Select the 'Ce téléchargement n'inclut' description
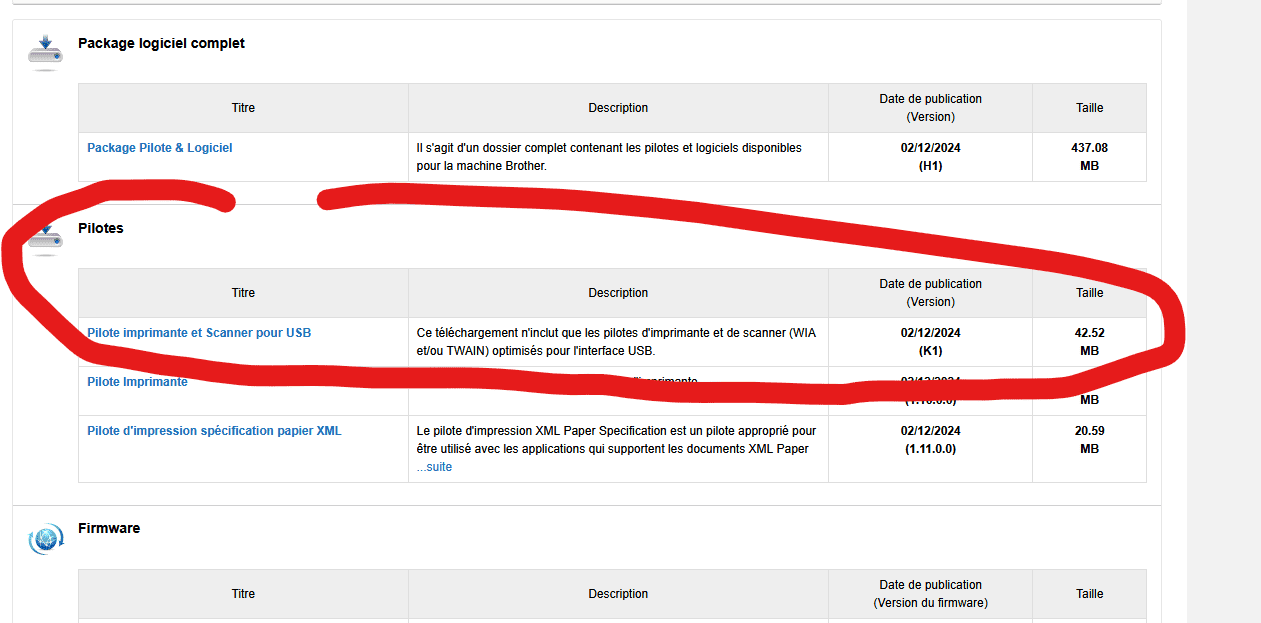The width and height of the screenshot is (1261, 623). tap(618, 342)
